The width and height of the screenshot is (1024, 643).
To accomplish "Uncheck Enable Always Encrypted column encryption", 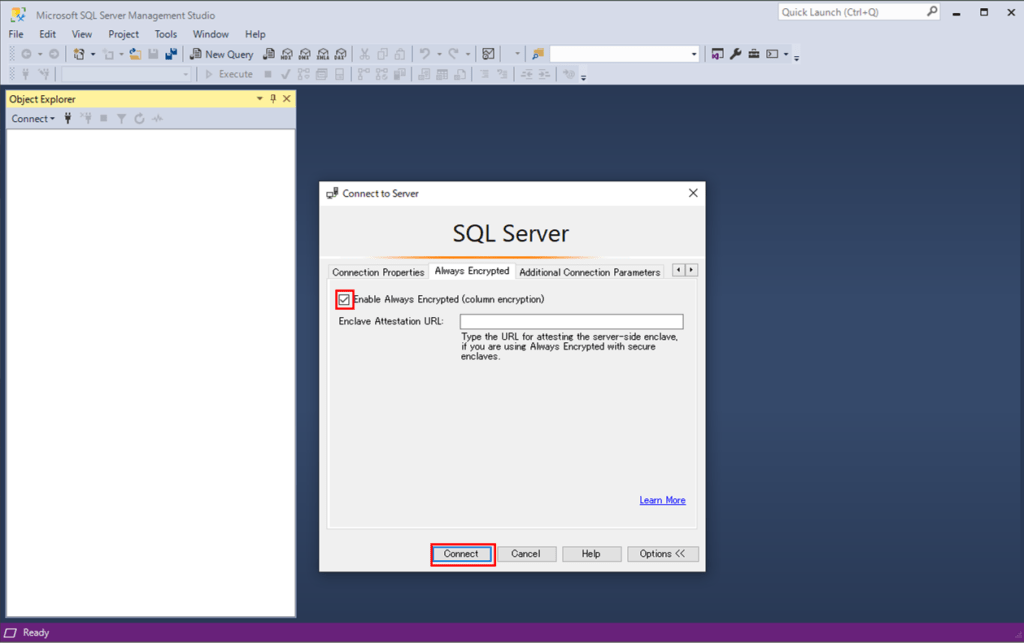I will point(344,298).
